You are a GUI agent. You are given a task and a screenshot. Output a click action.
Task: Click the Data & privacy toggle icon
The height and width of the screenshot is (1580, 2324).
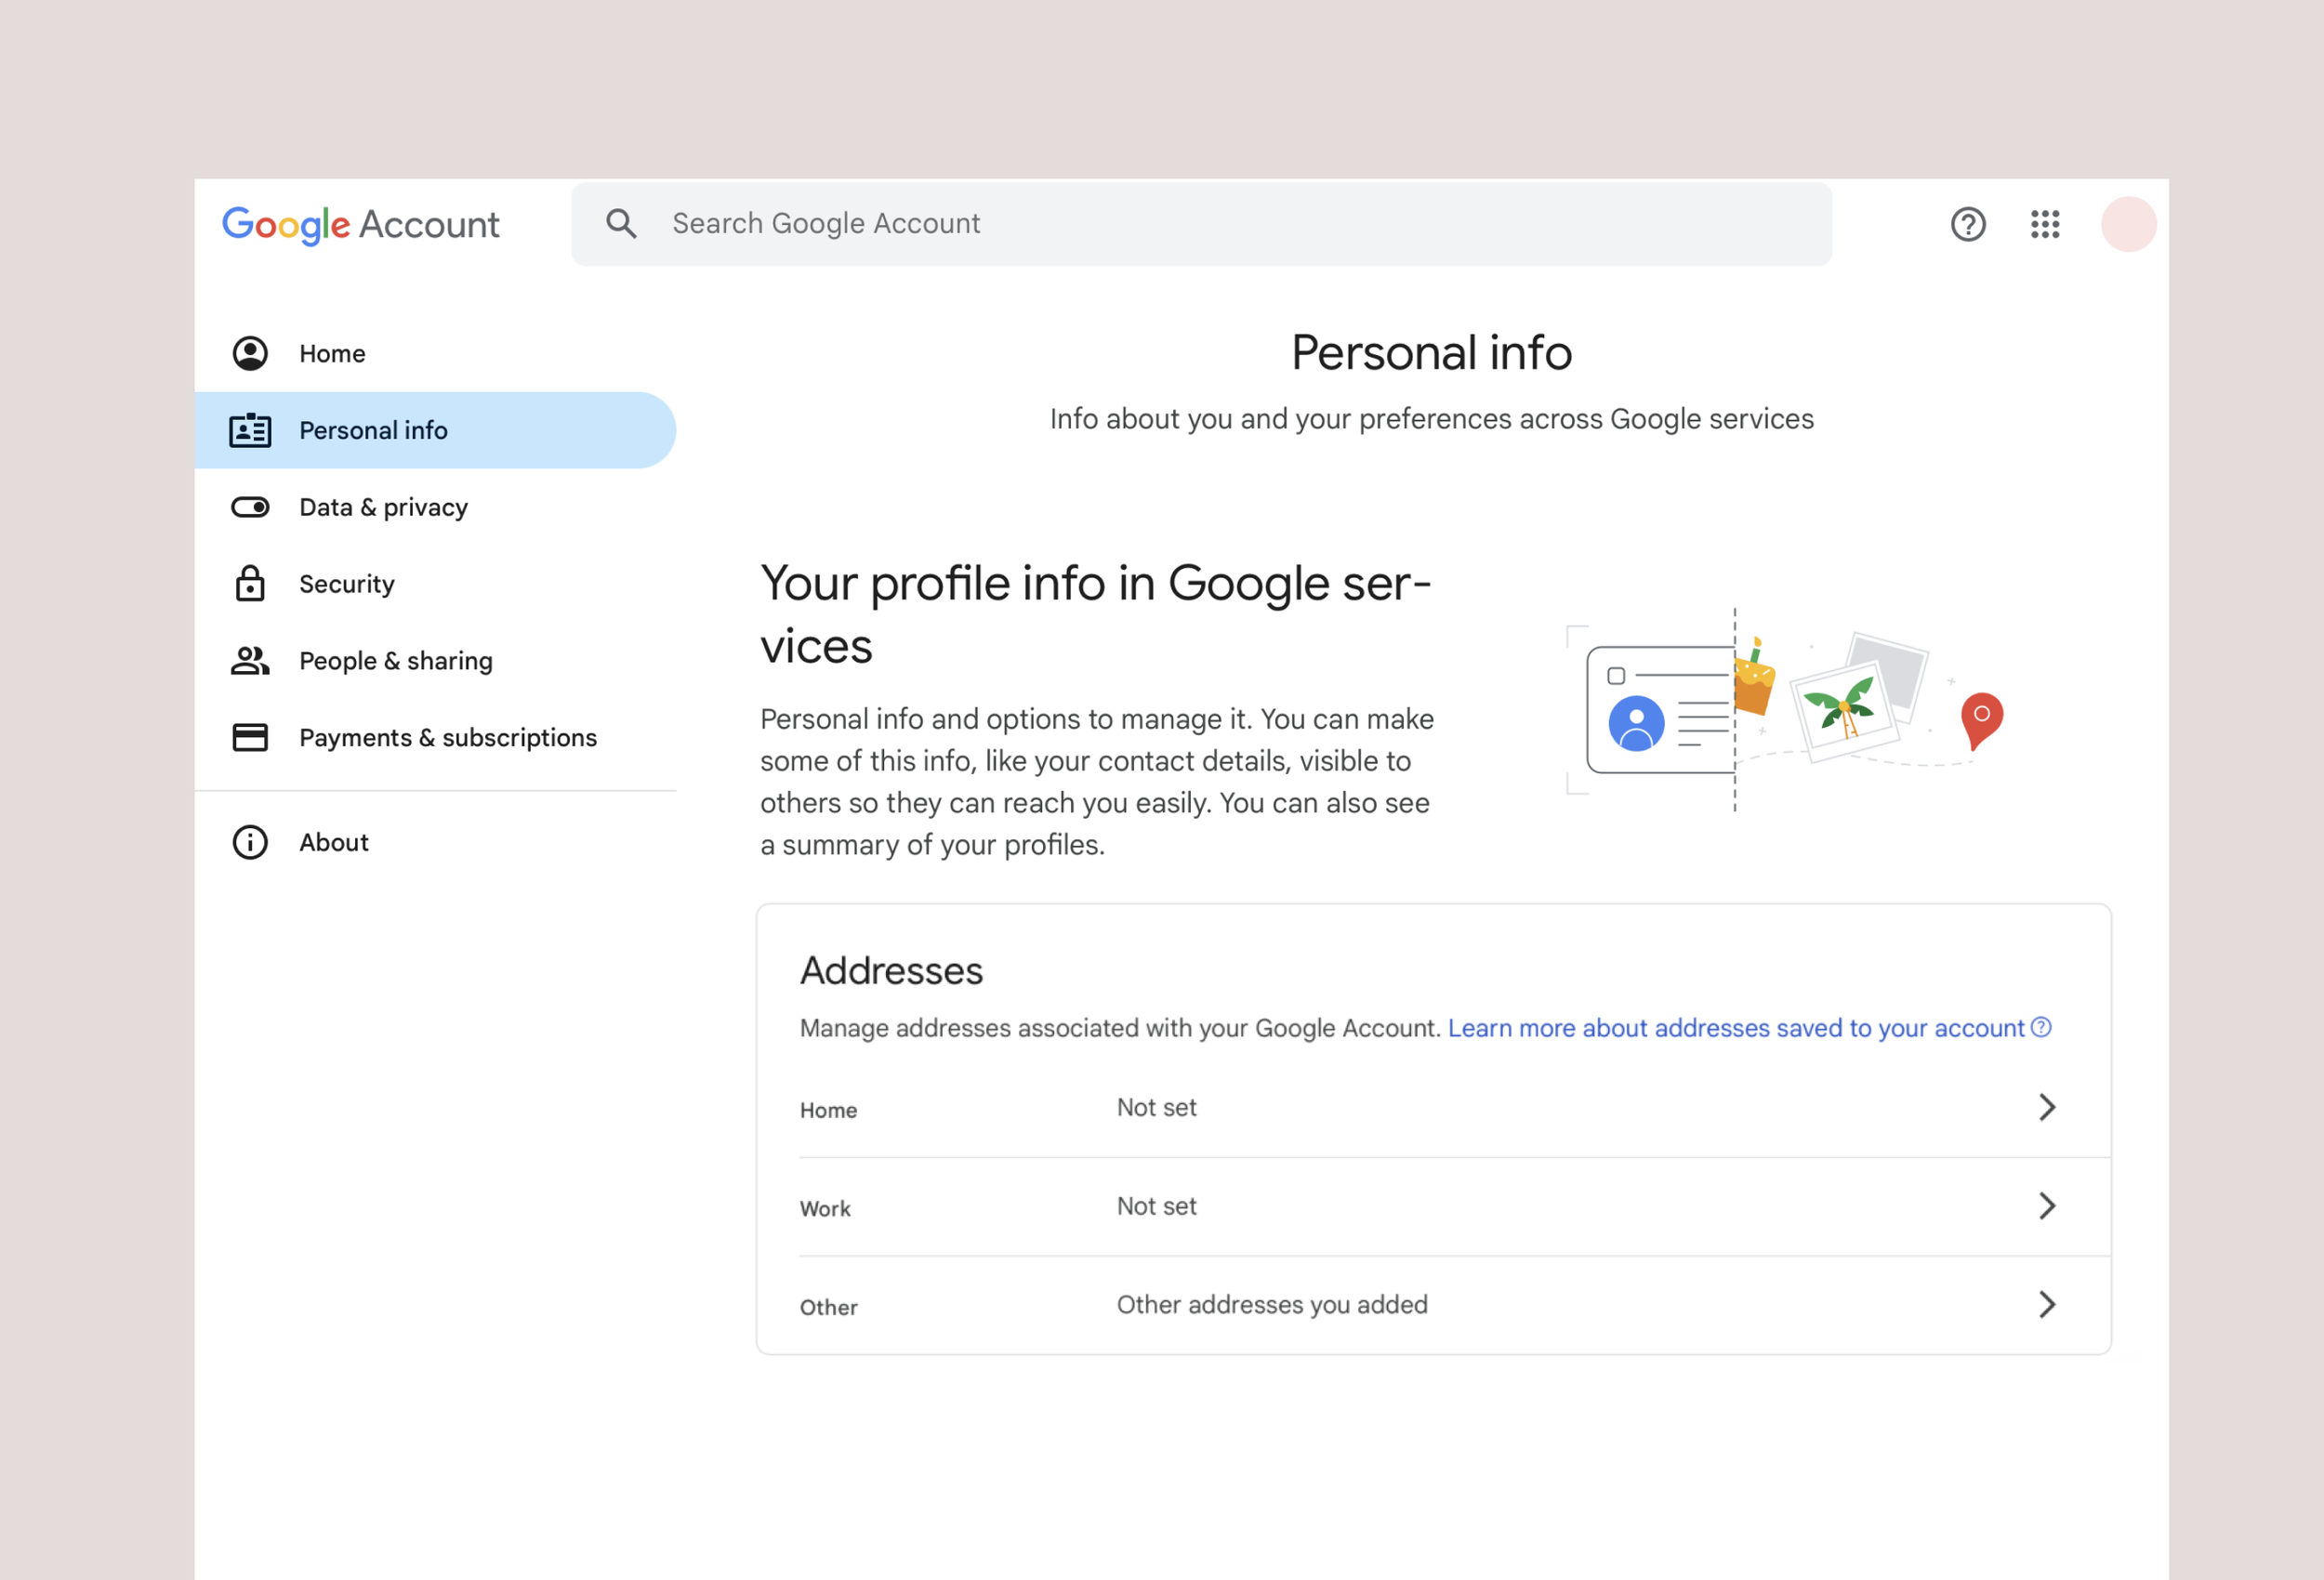[250, 507]
